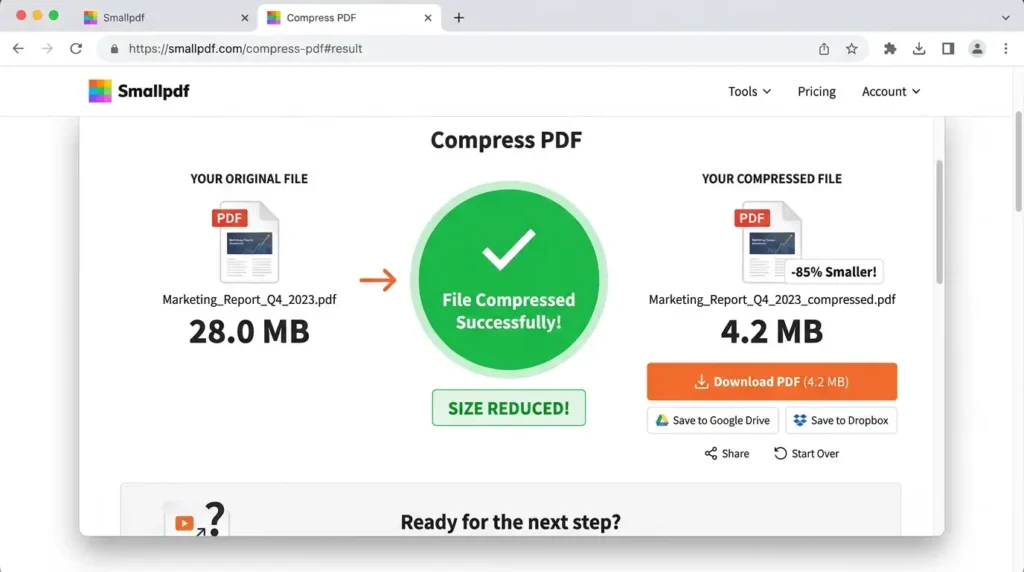Click the Google Drive triangle icon

pos(662,420)
